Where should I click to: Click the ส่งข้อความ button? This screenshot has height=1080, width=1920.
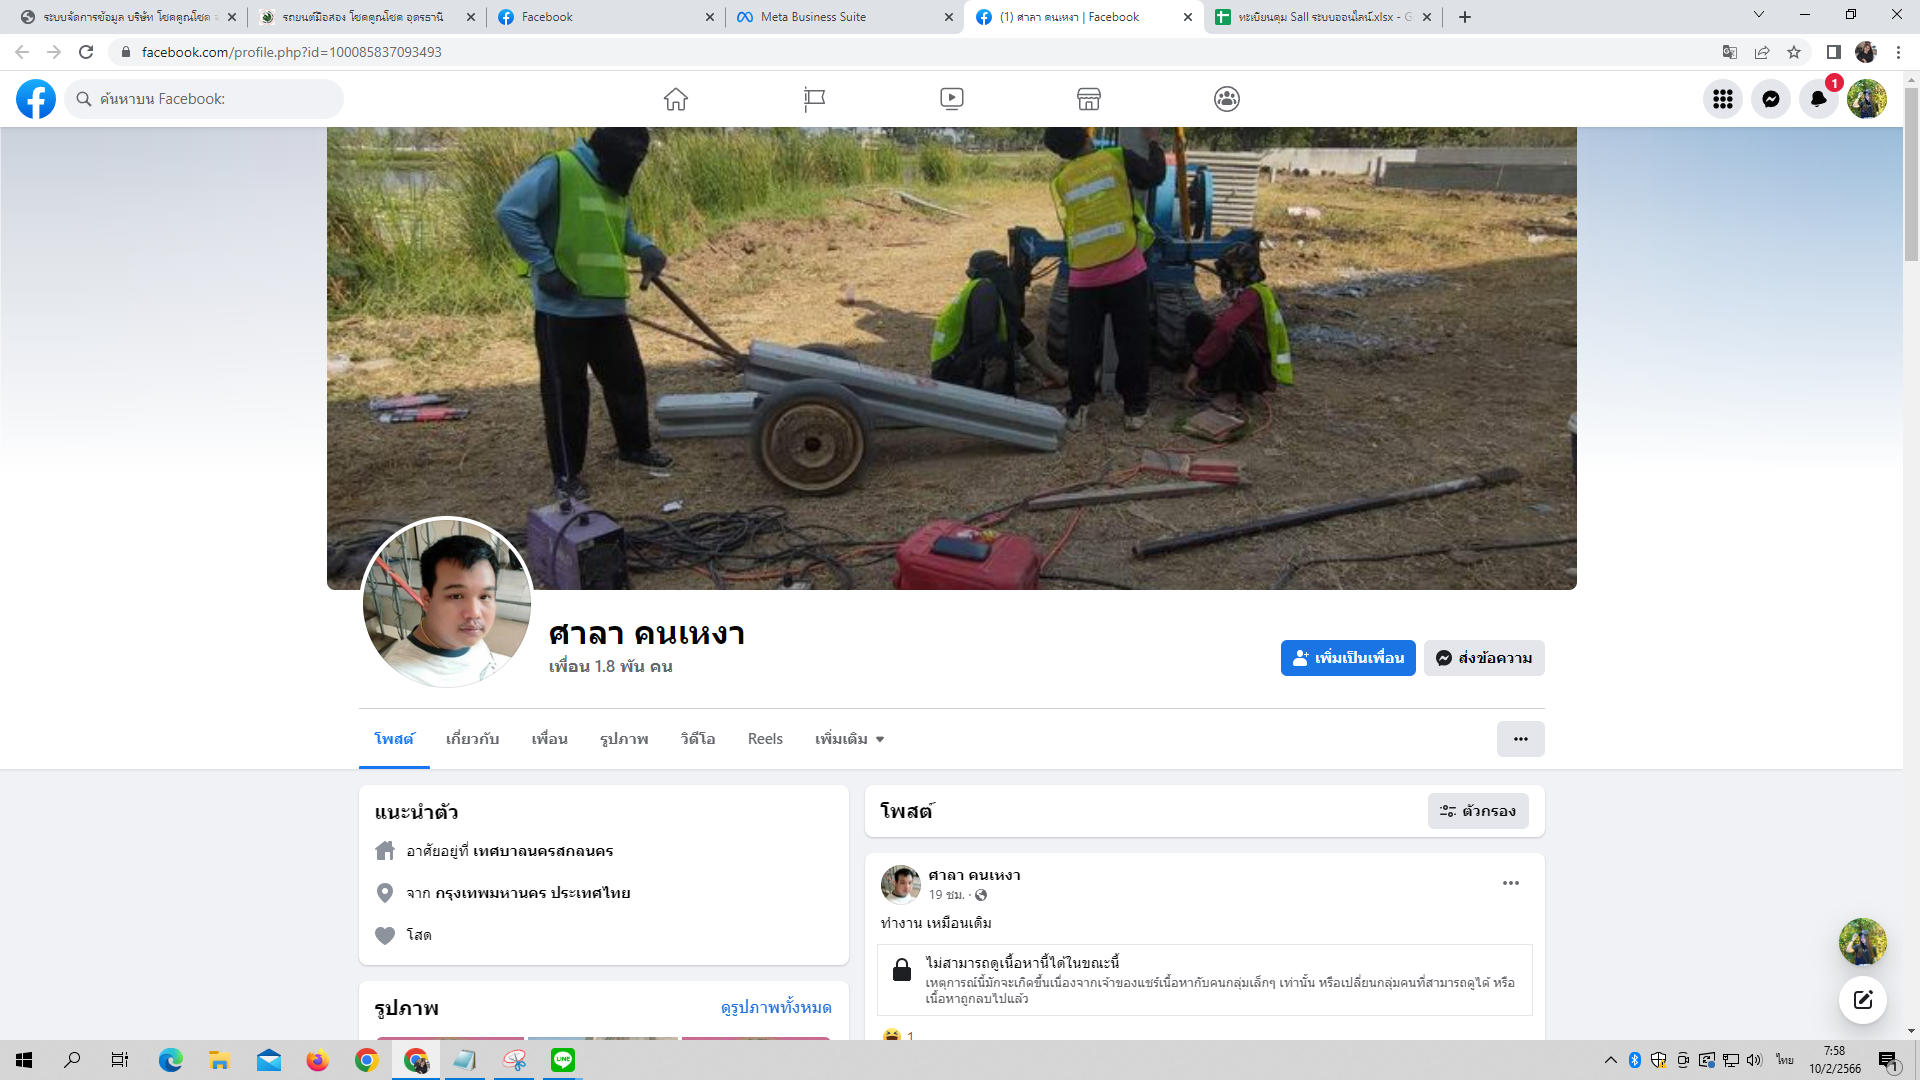pyautogui.click(x=1484, y=658)
